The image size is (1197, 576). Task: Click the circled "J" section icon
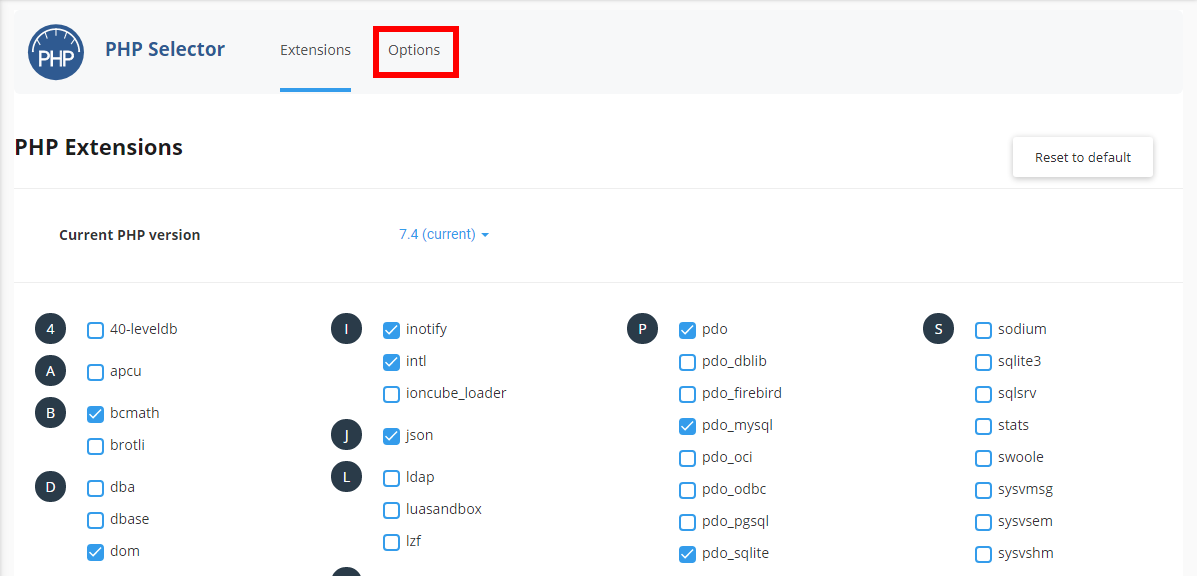[346, 435]
